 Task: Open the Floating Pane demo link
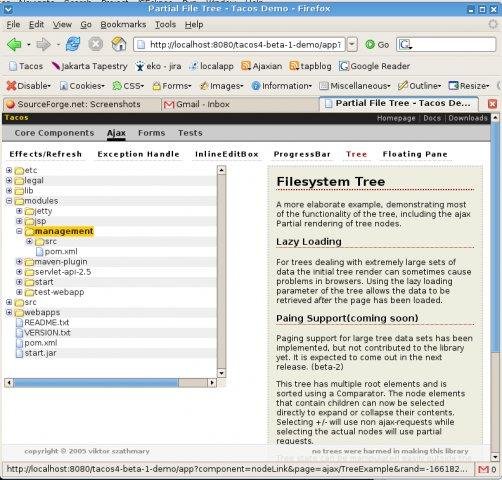coord(415,154)
